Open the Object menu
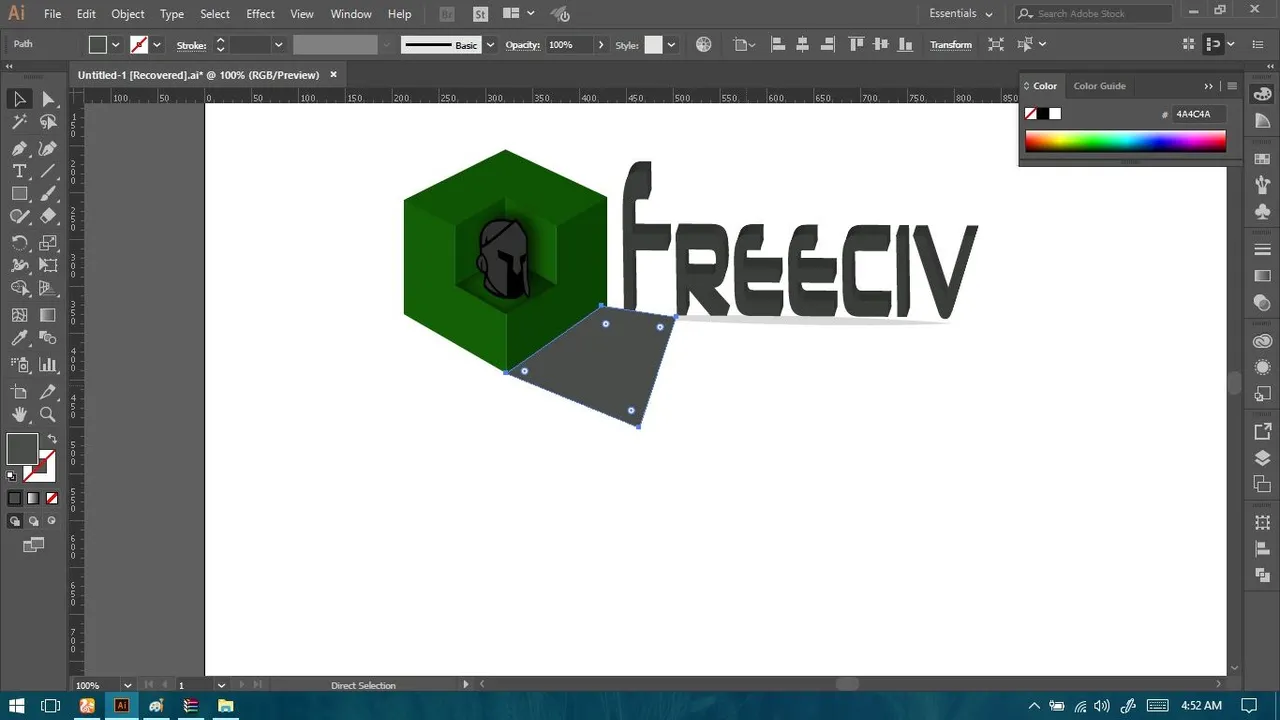1280x720 pixels. click(128, 14)
